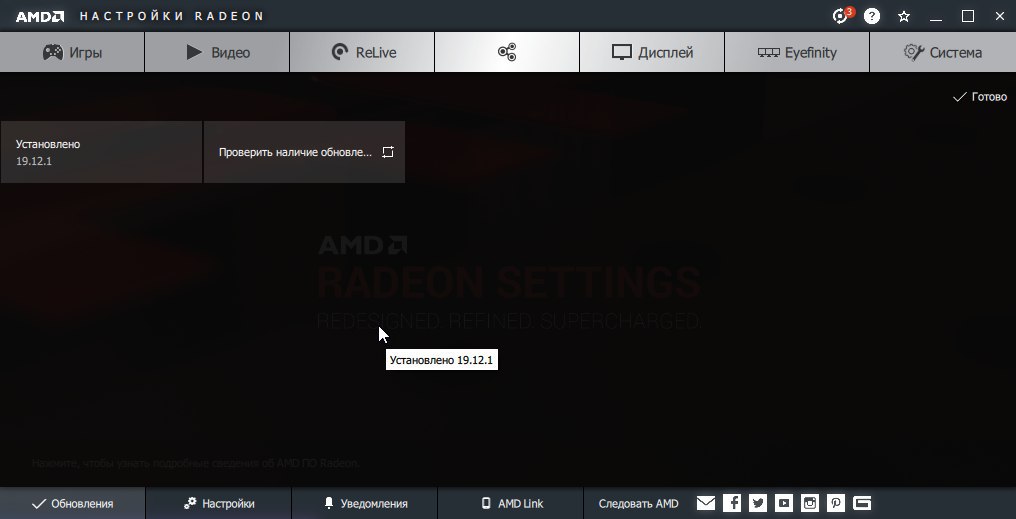Go to the Eyefinity tab
The image size is (1016, 519).
tap(797, 52)
